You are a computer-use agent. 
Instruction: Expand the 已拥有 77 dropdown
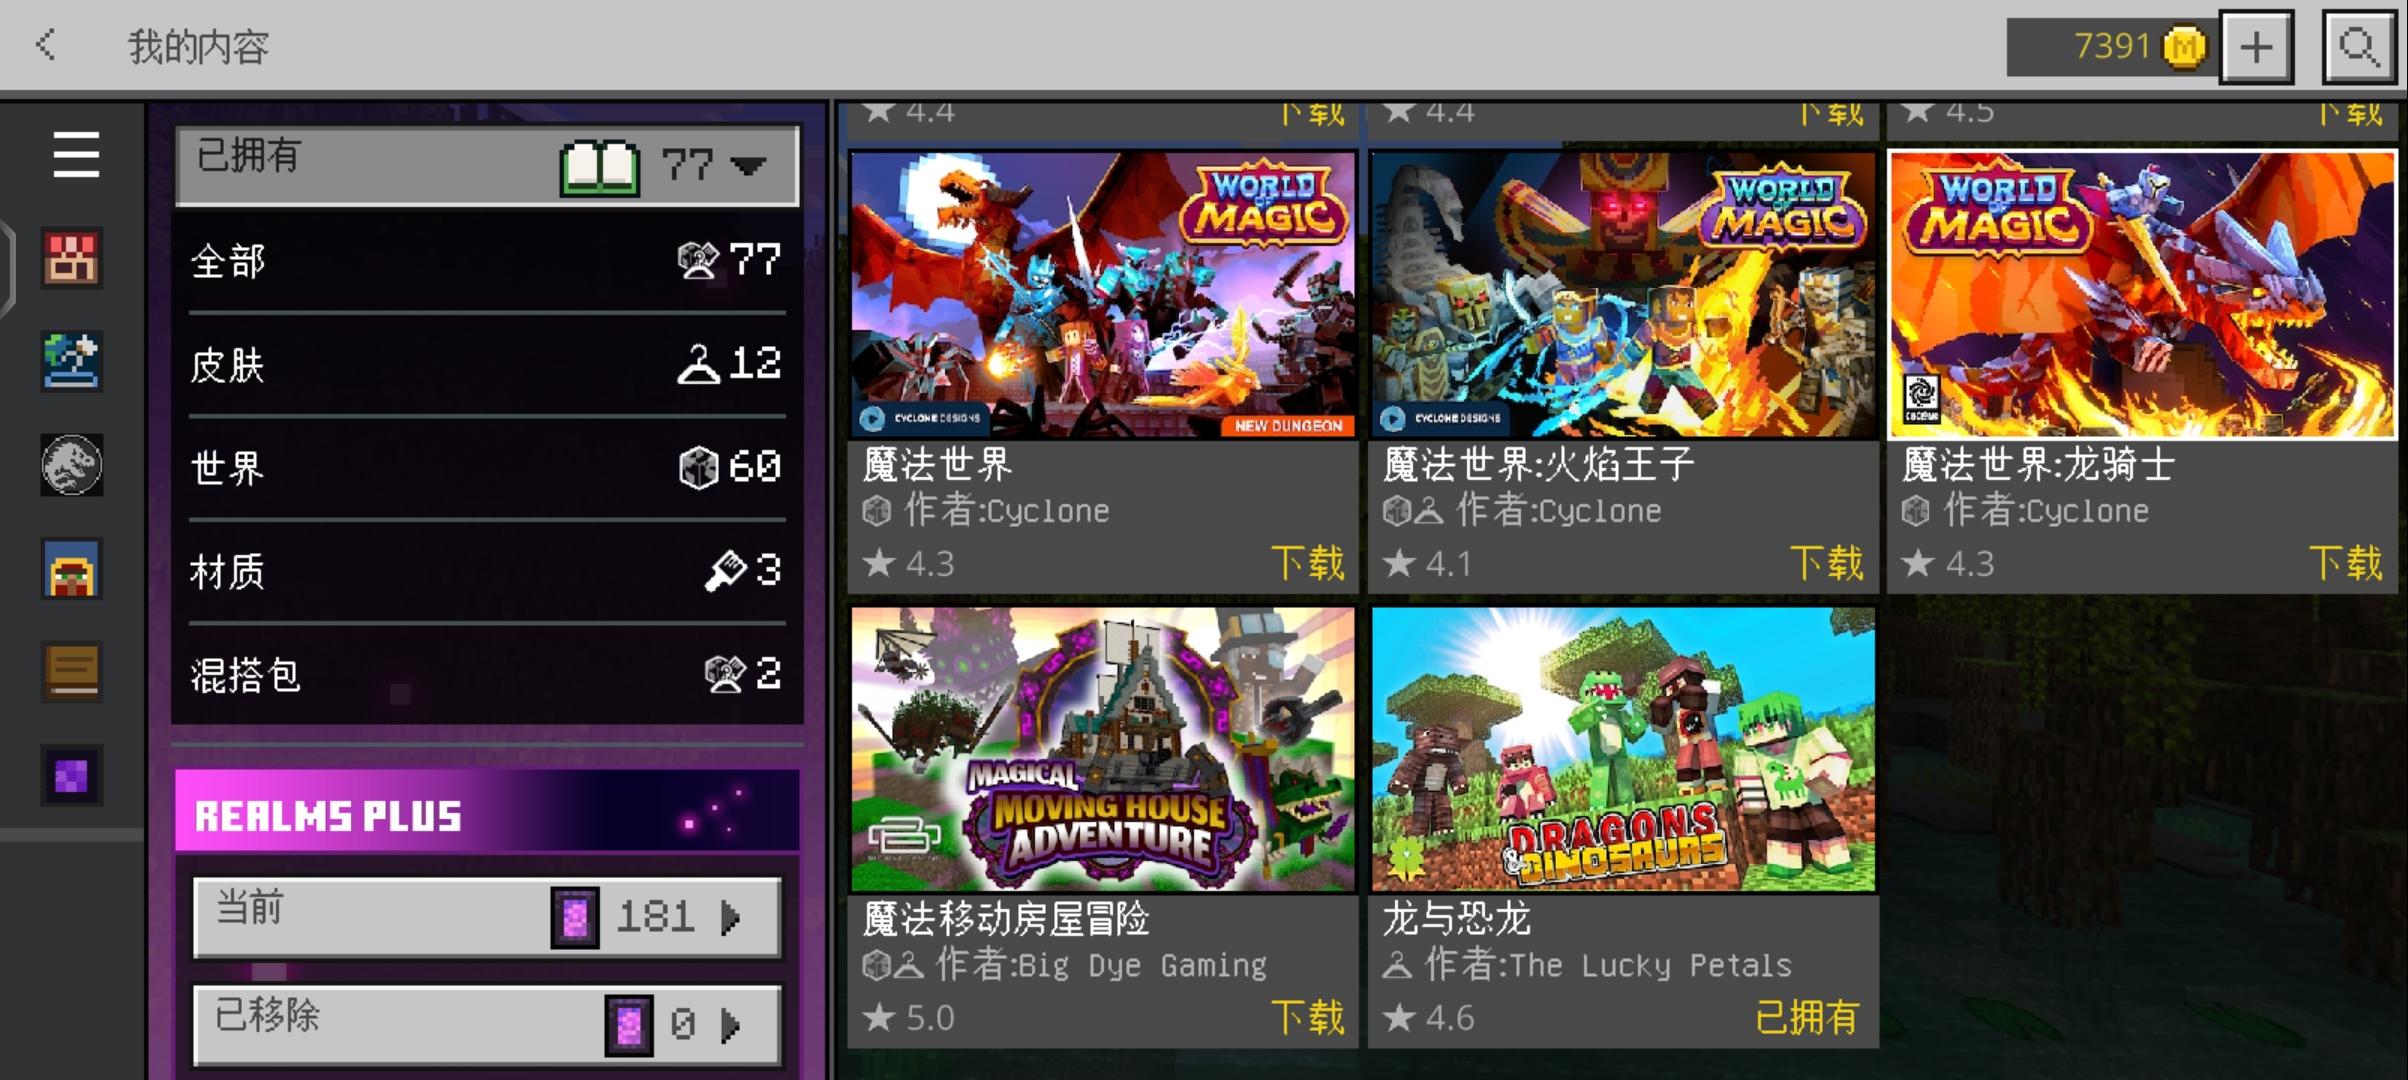click(x=487, y=165)
